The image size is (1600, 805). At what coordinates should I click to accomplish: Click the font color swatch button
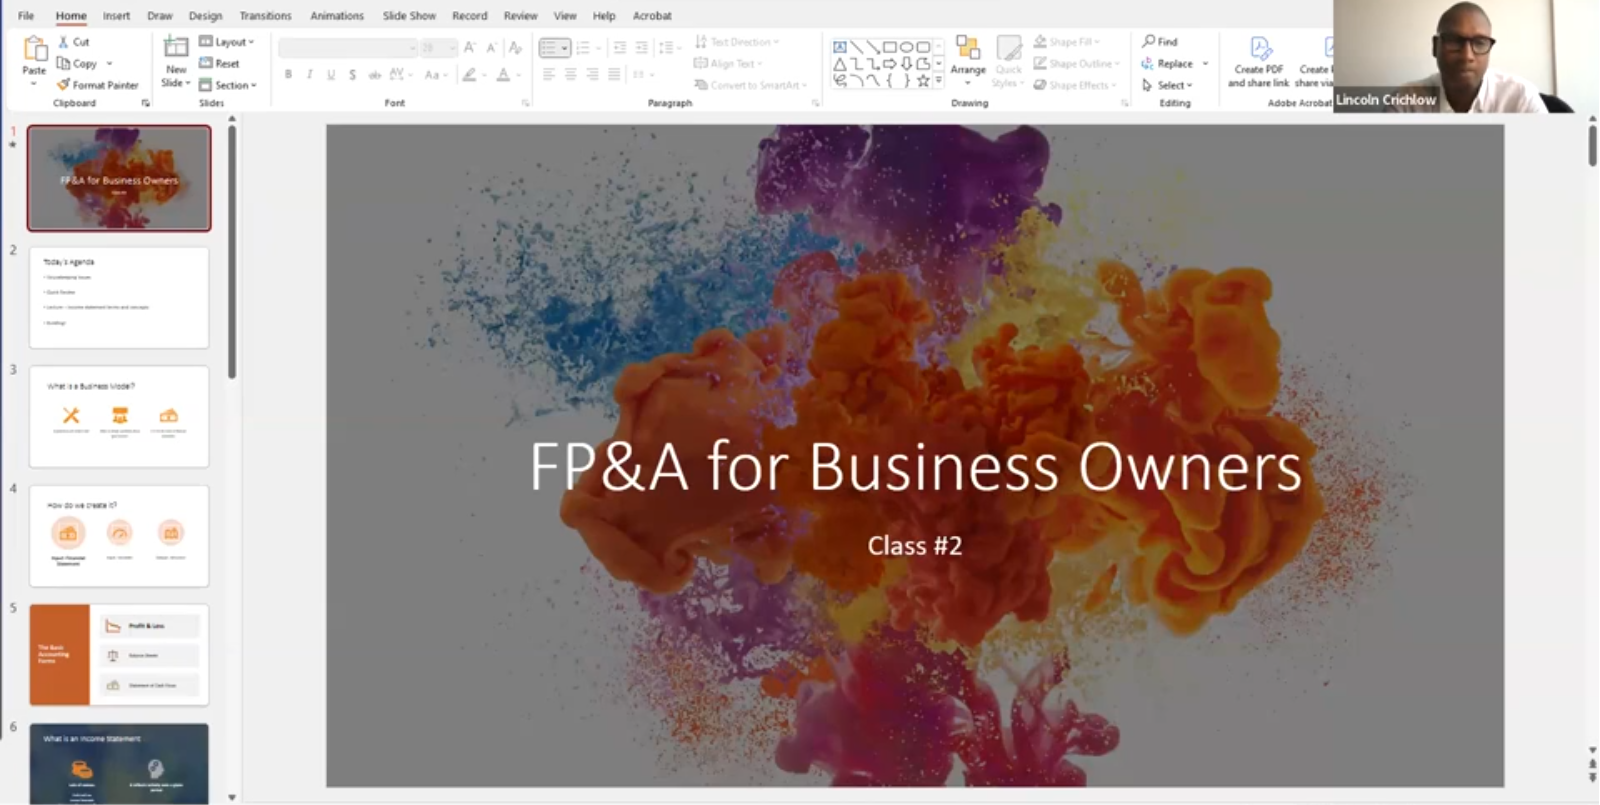[503, 75]
